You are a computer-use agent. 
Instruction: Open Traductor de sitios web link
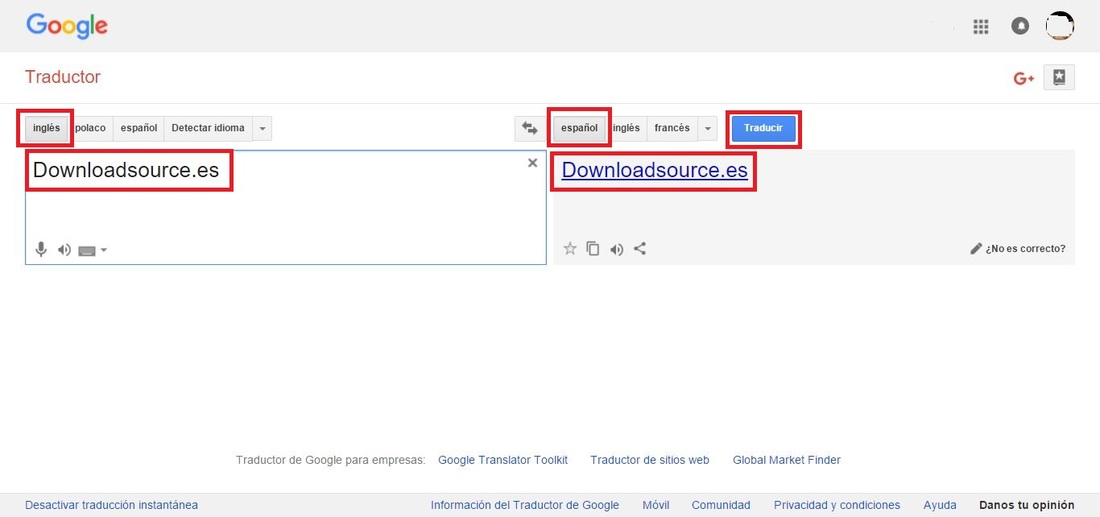tap(650, 460)
